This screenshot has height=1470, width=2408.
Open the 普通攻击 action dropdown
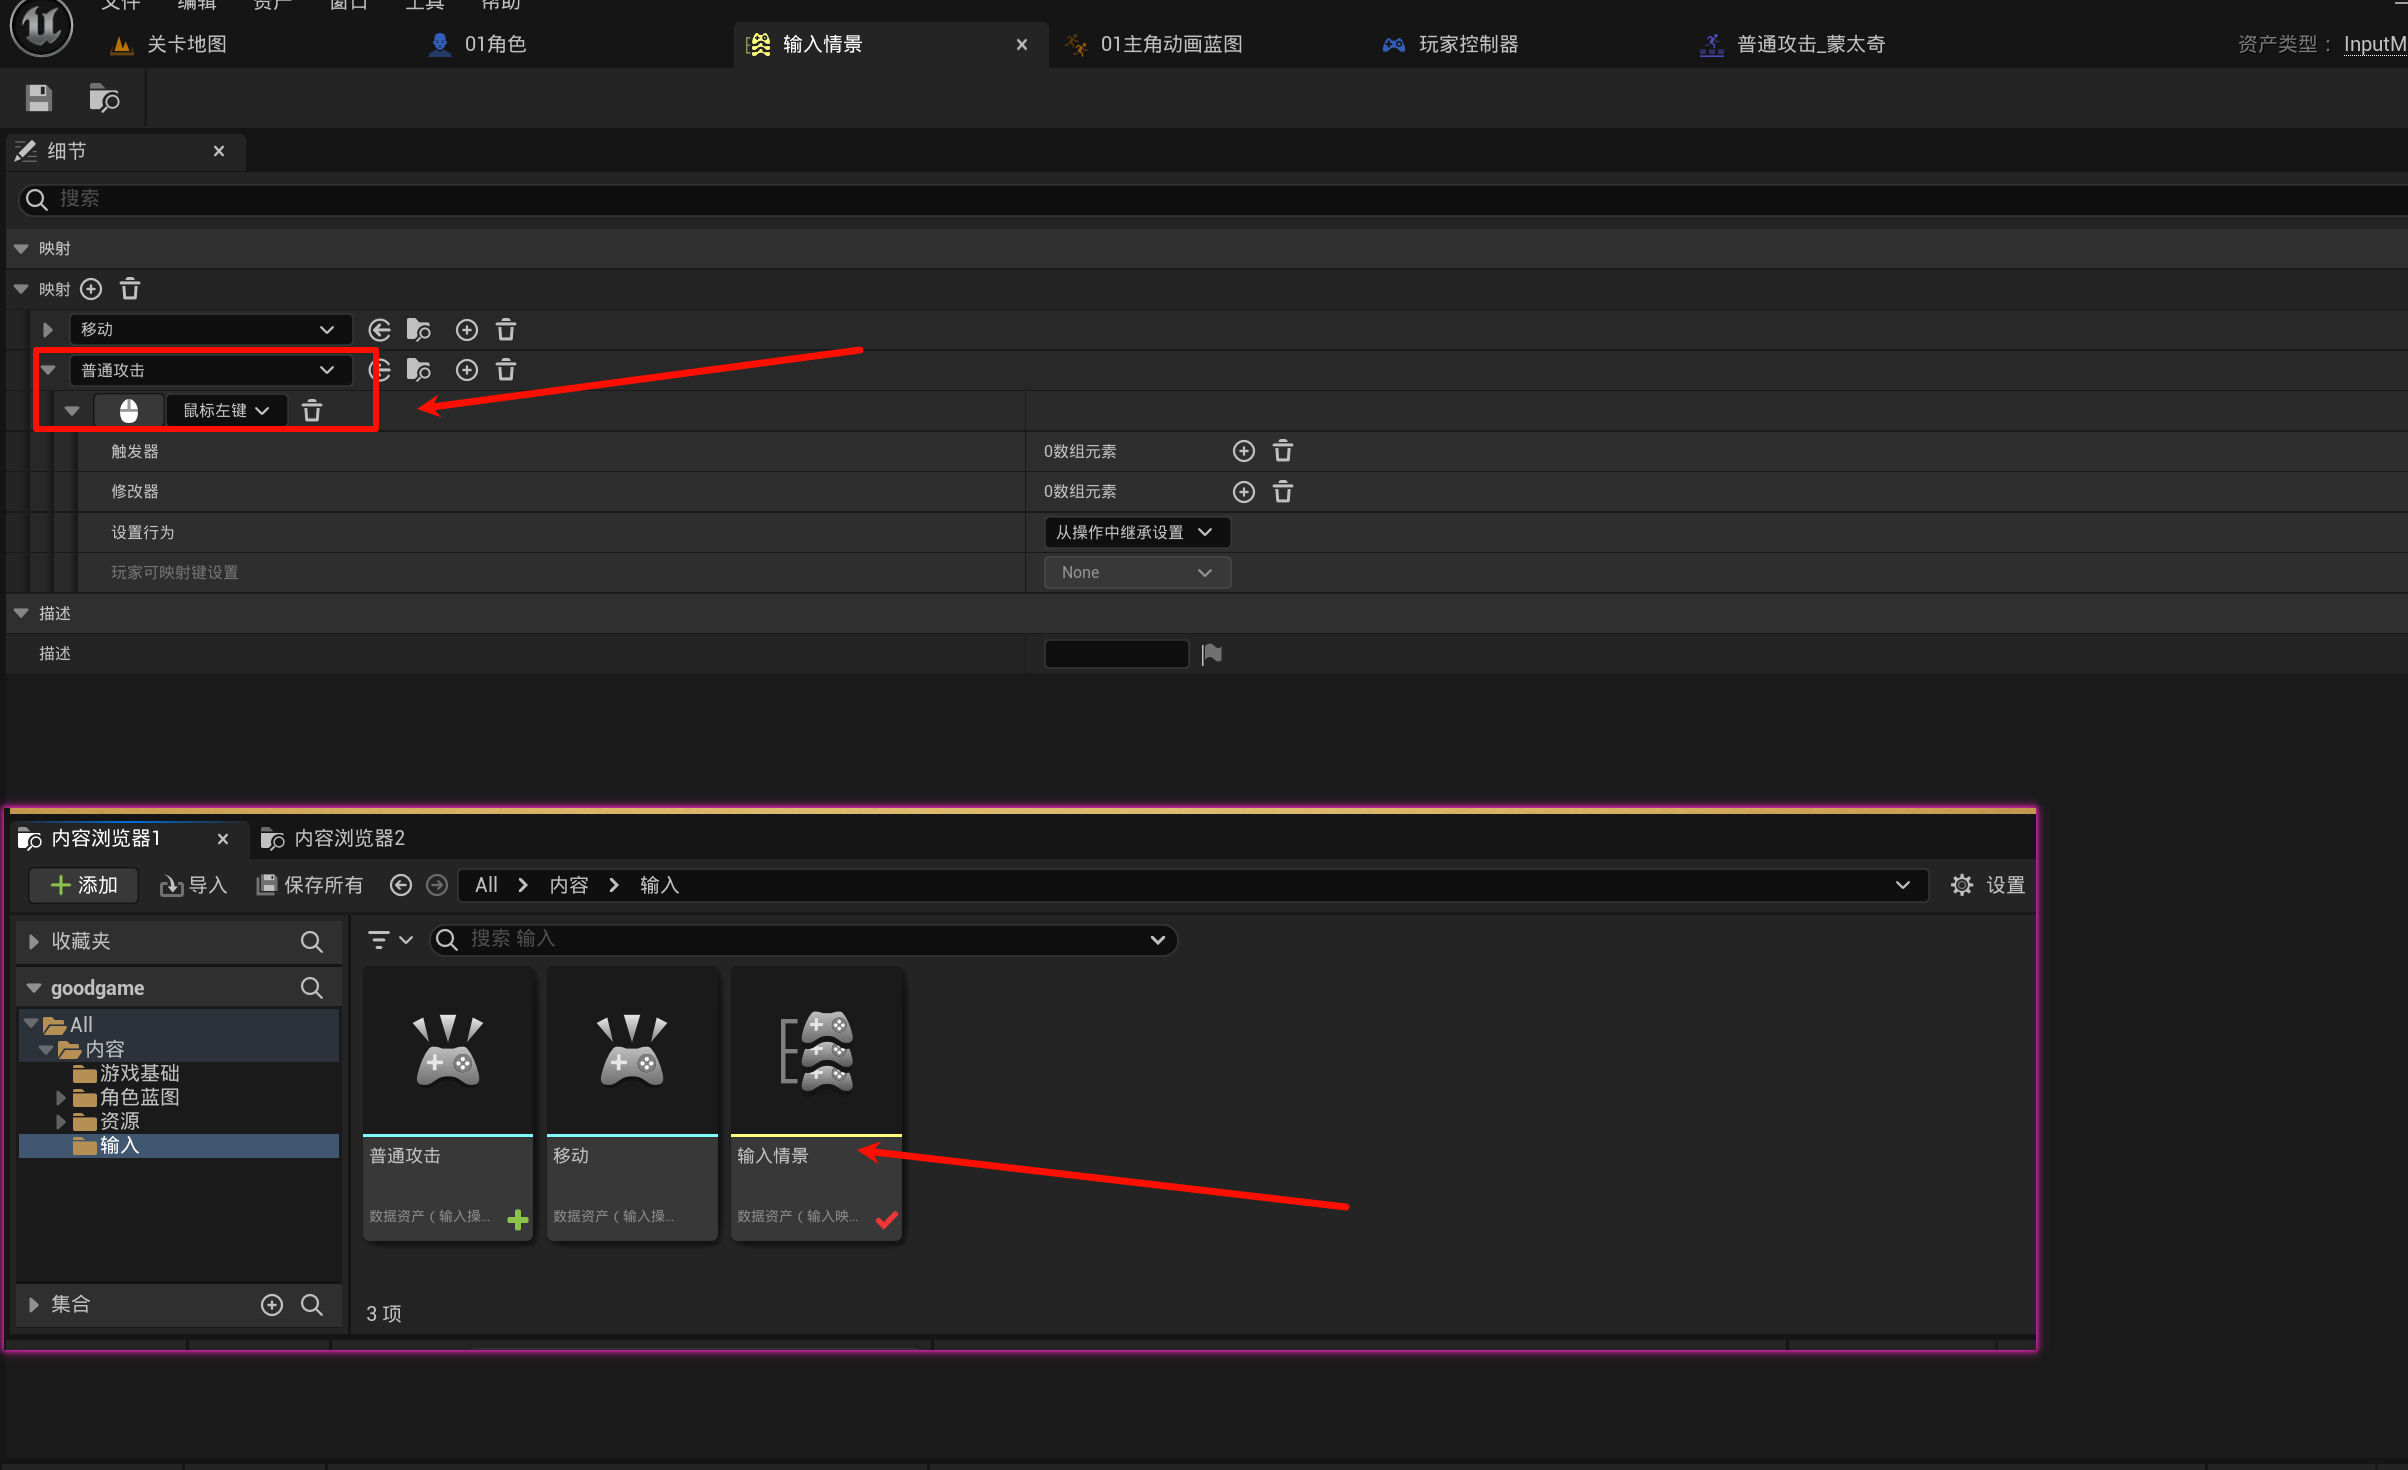[210, 370]
